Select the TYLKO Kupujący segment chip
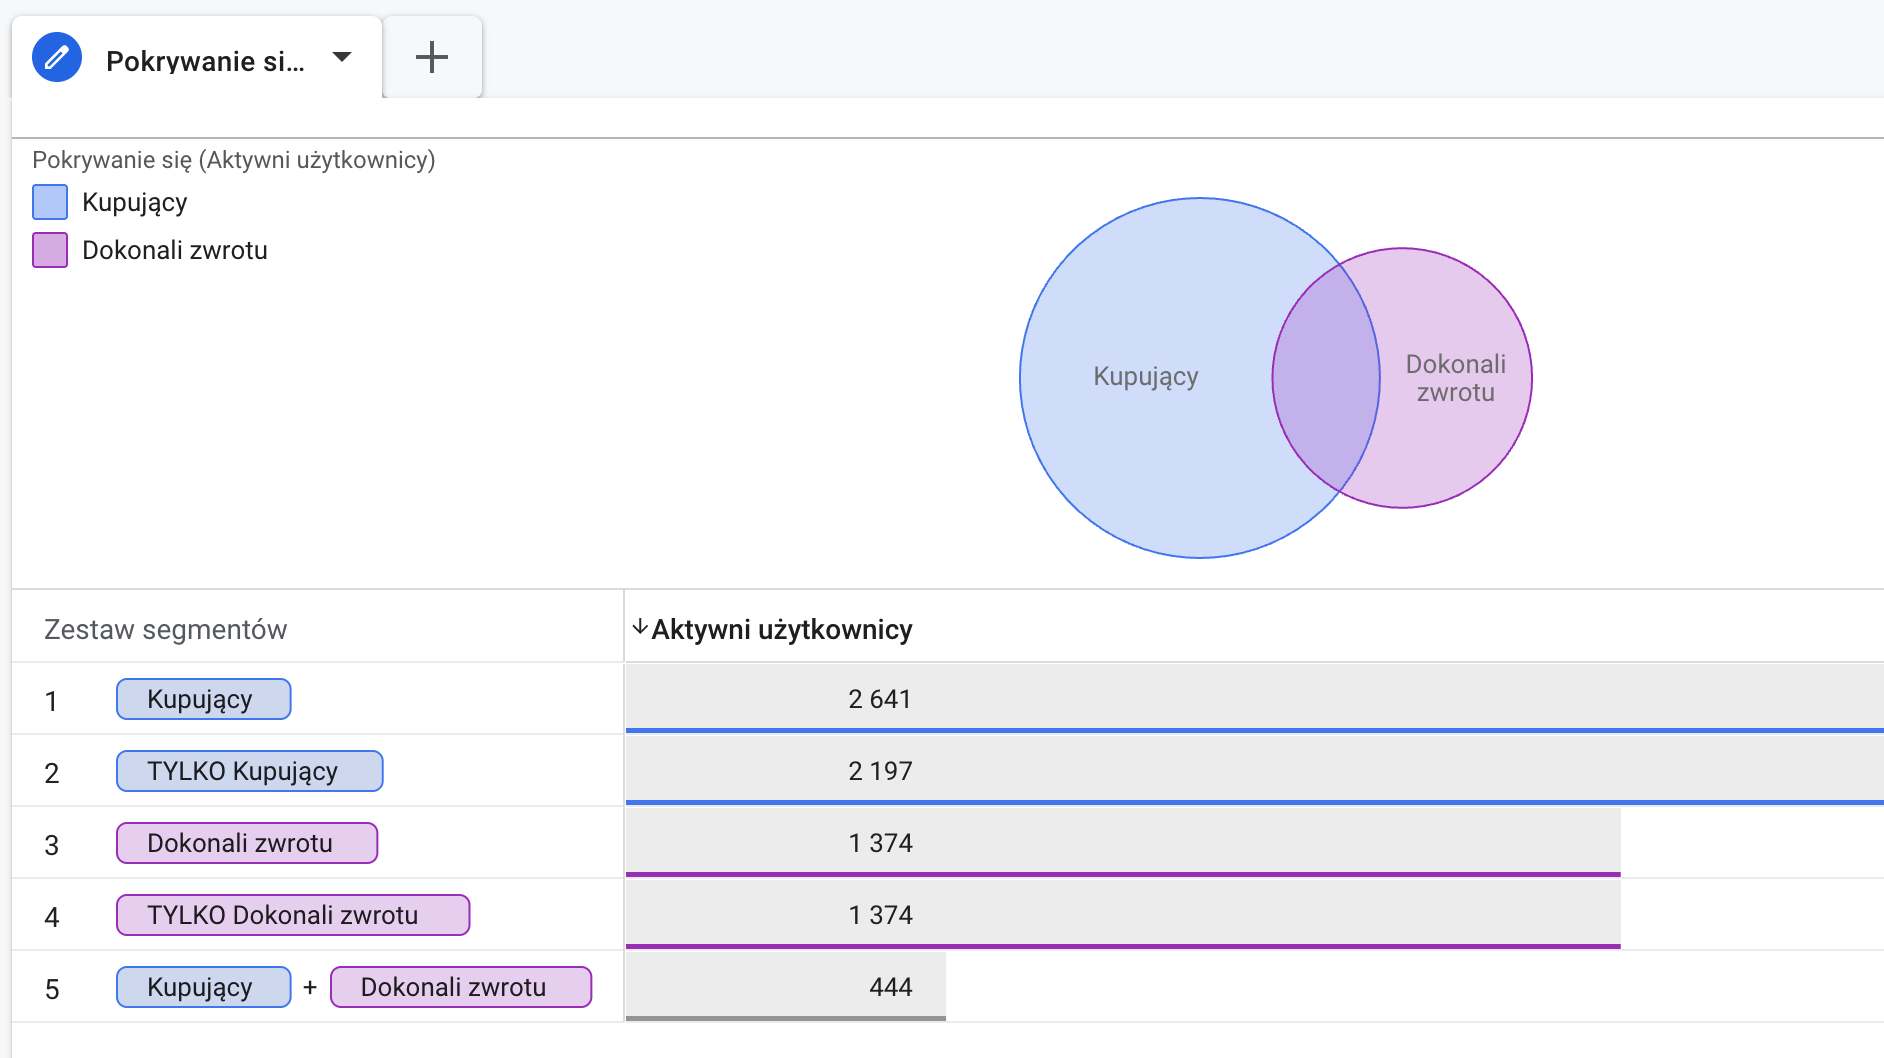Screen dimensions: 1884x1058 point(249,771)
